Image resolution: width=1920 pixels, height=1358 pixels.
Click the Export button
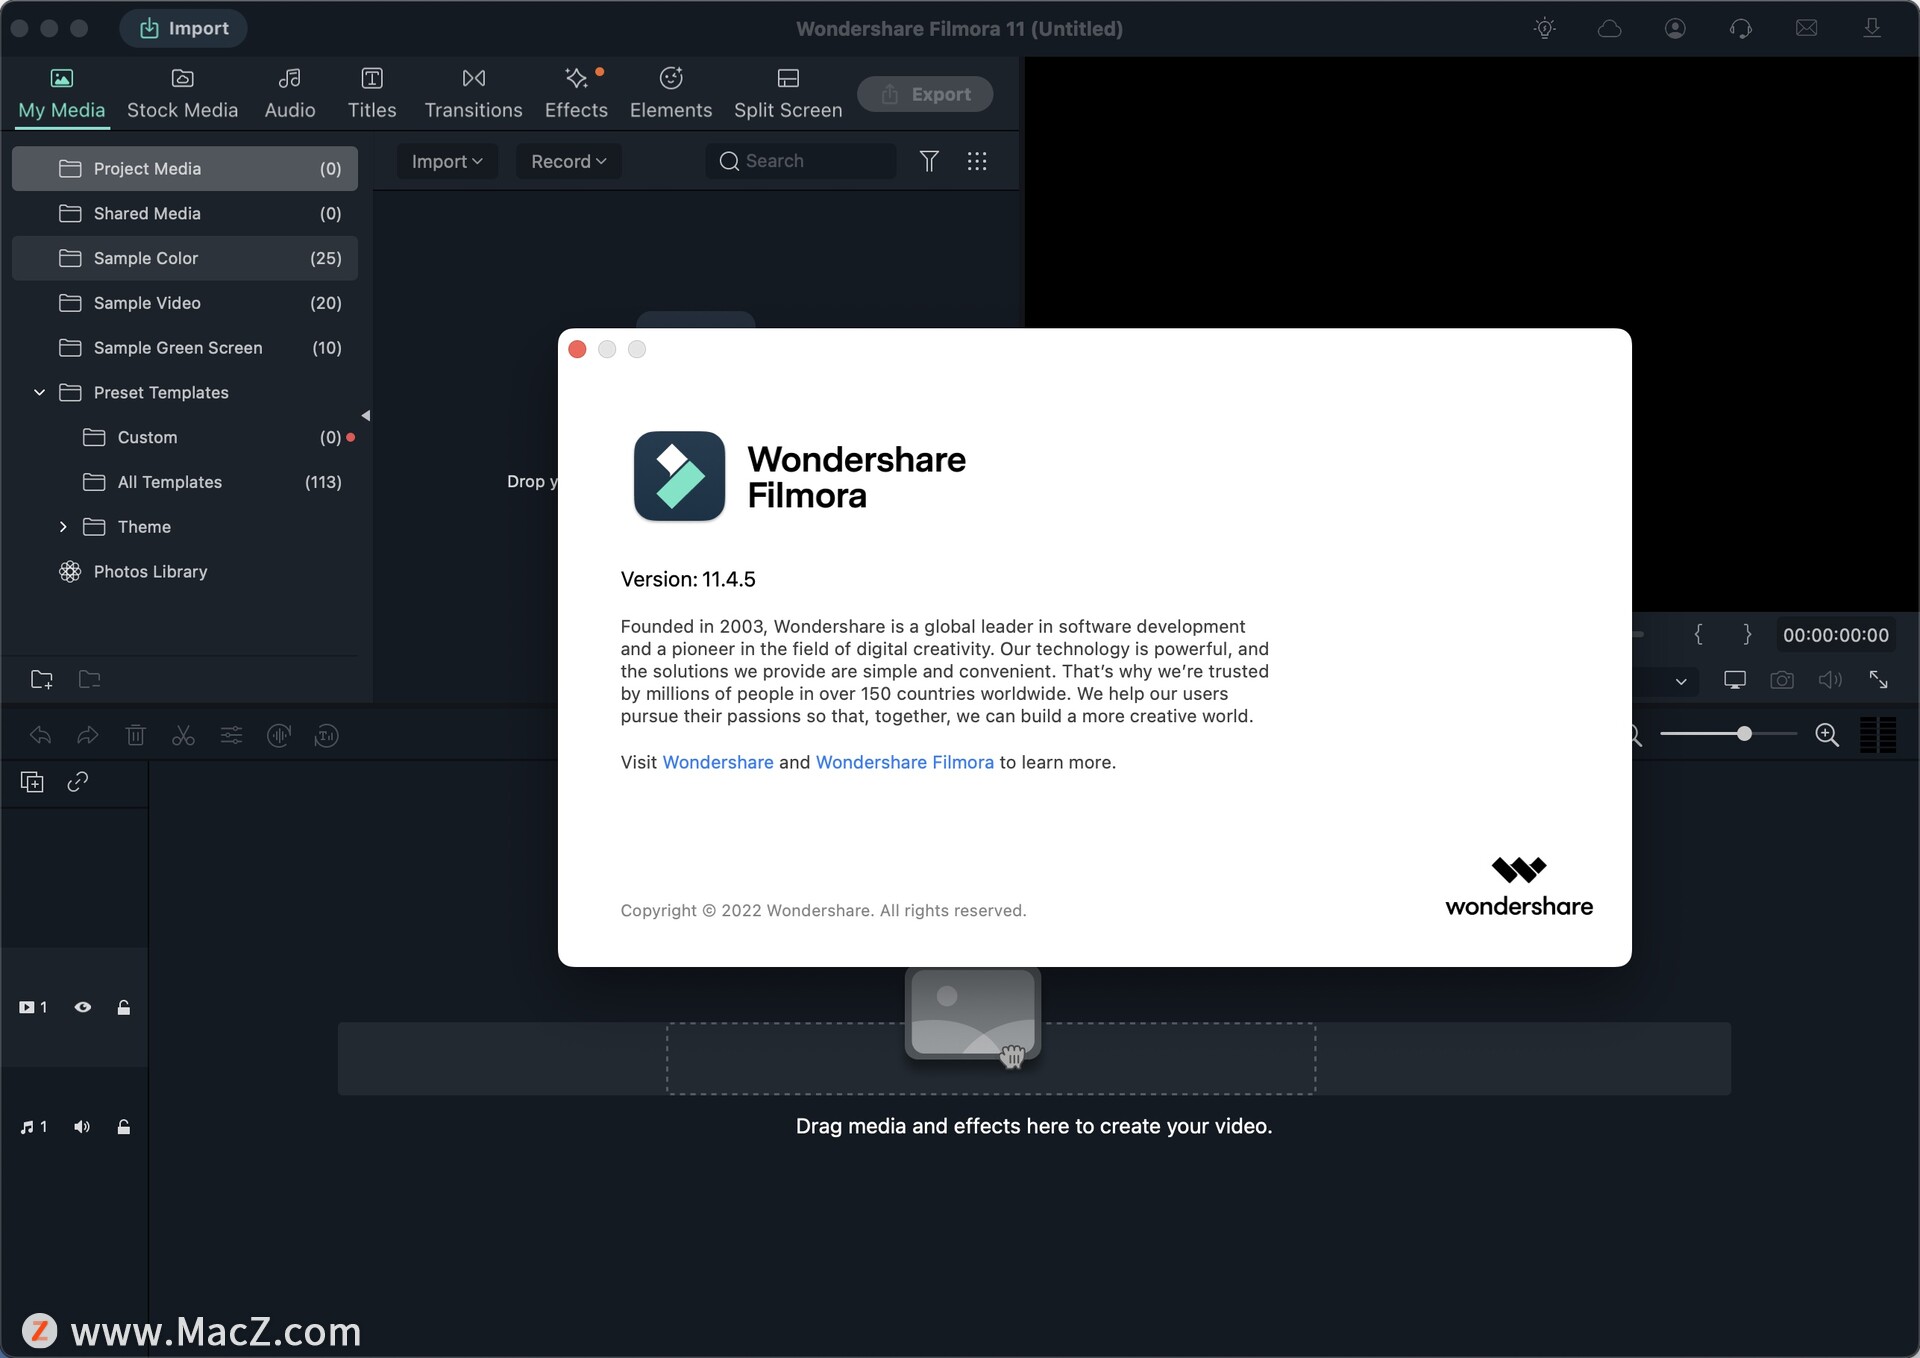click(925, 94)
